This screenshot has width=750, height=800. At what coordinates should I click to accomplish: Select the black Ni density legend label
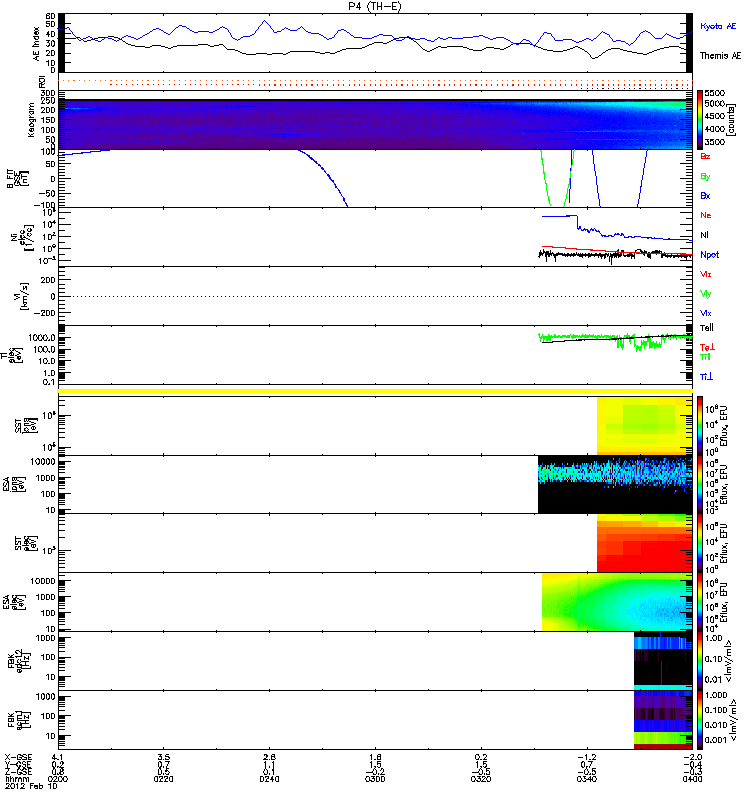tap(704, 235)
